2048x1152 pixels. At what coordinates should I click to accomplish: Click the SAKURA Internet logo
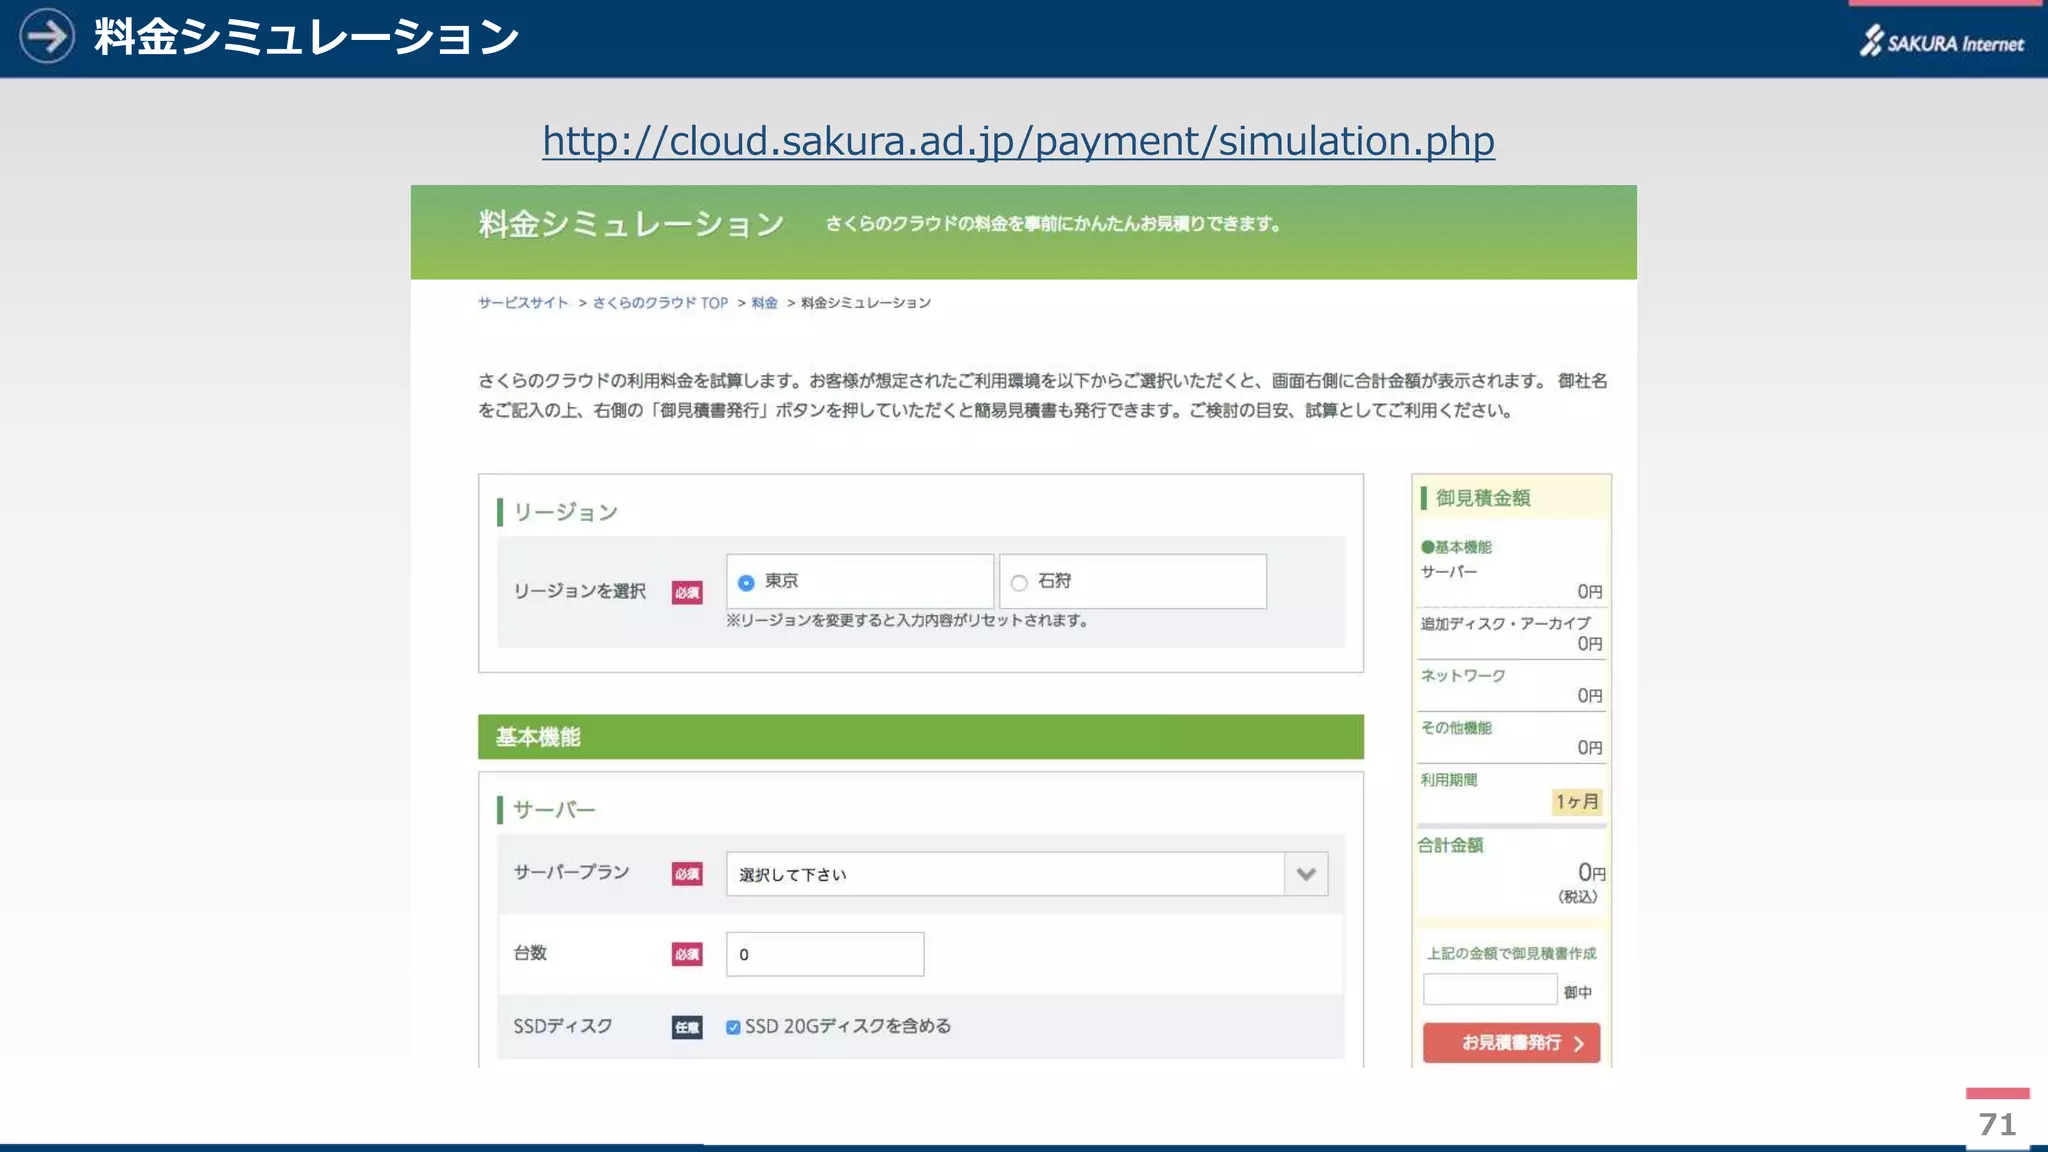tap(1941, 41)
